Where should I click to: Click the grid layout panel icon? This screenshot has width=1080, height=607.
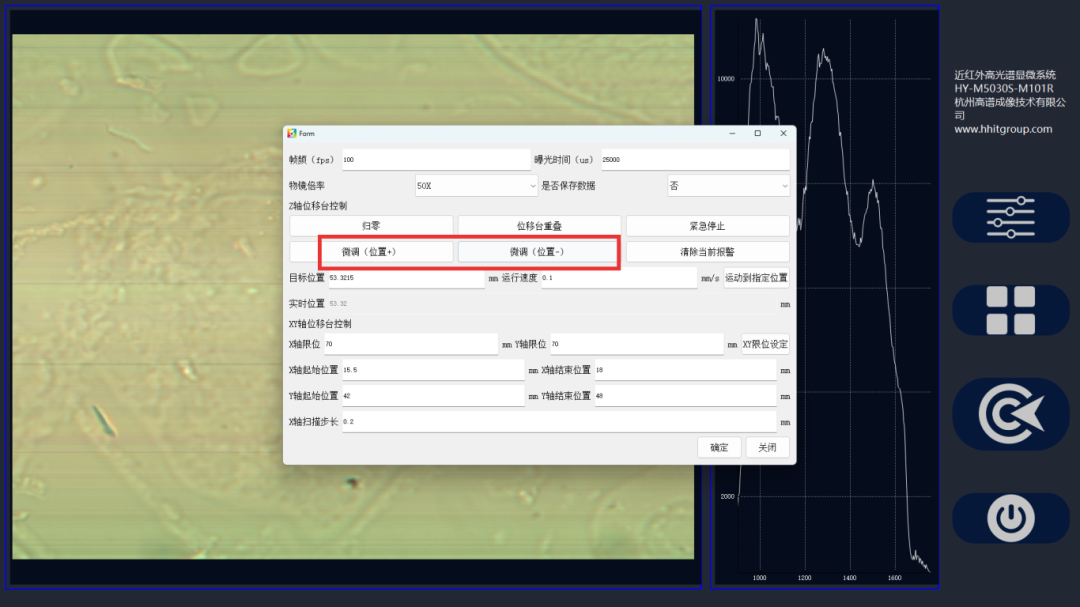tap(1010, 310)
